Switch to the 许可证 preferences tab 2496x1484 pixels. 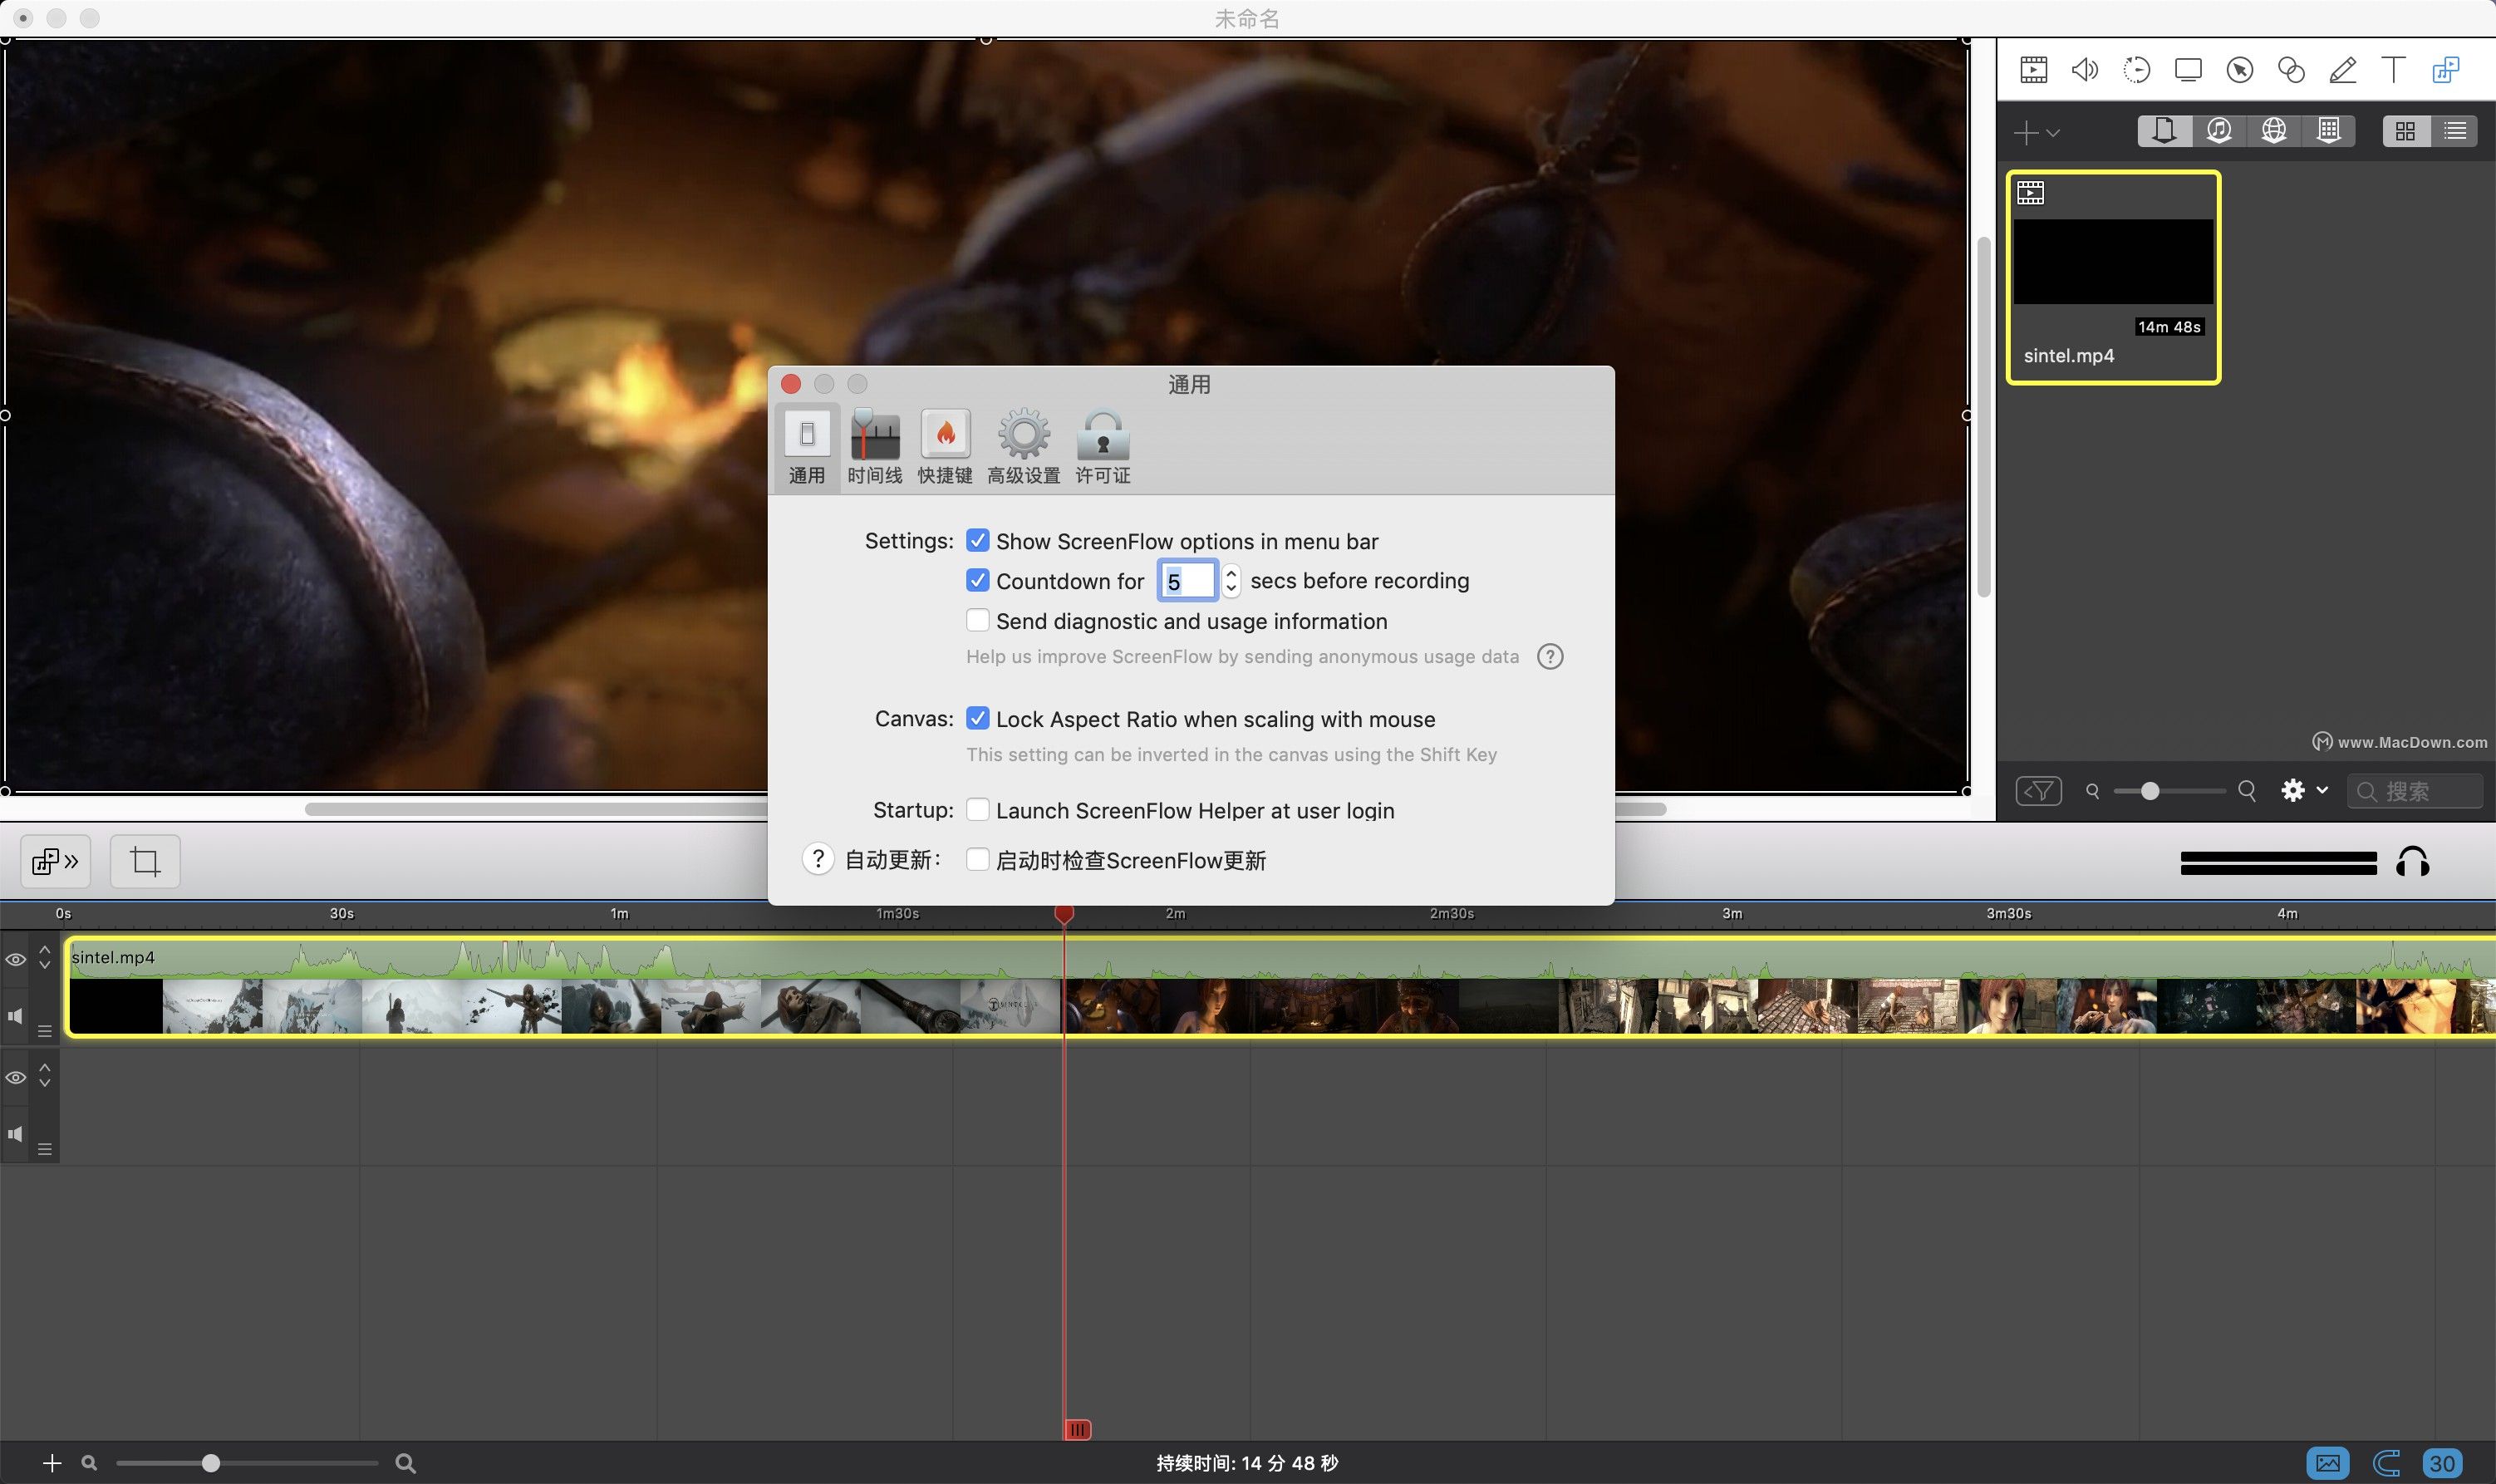(x=1103, y=448)
